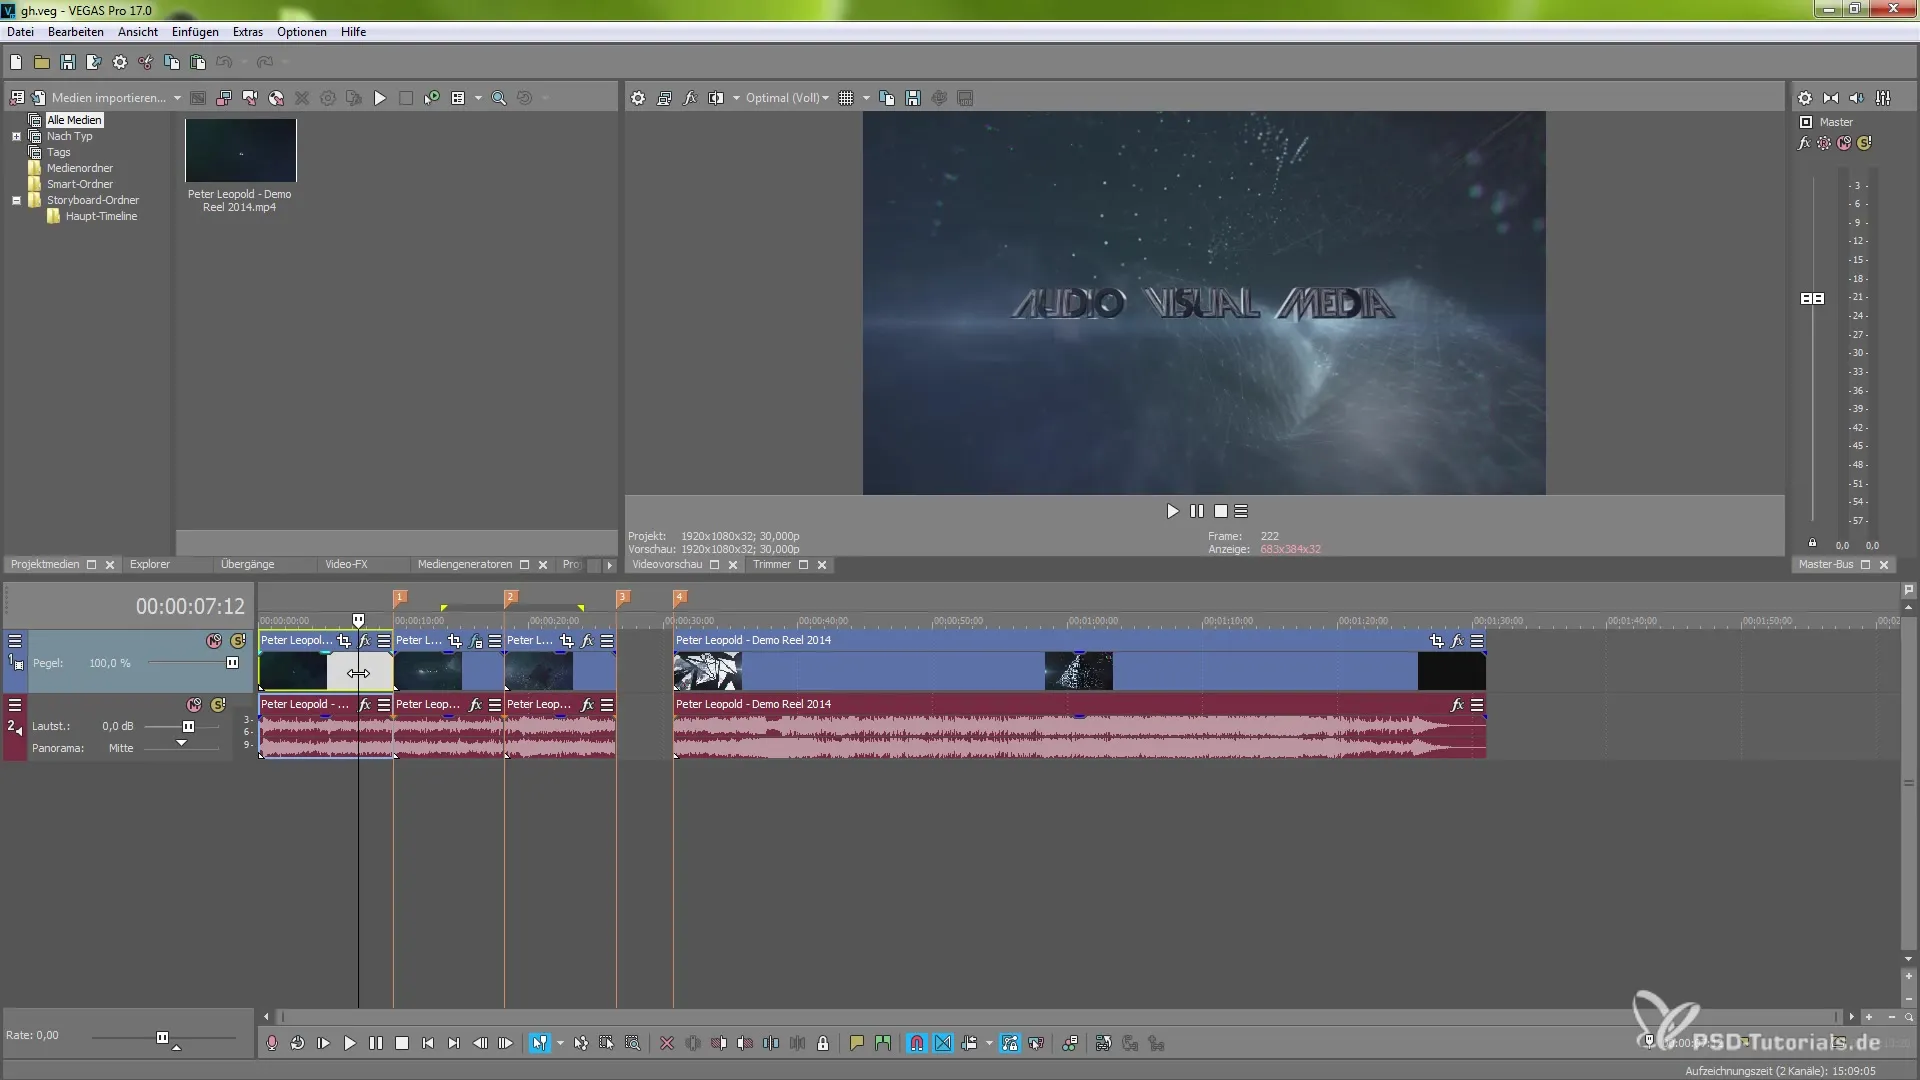Viewport: 1920px width, 1080px height.
Task: Open media views dropdown arrow
Action: tap(478, 98)
